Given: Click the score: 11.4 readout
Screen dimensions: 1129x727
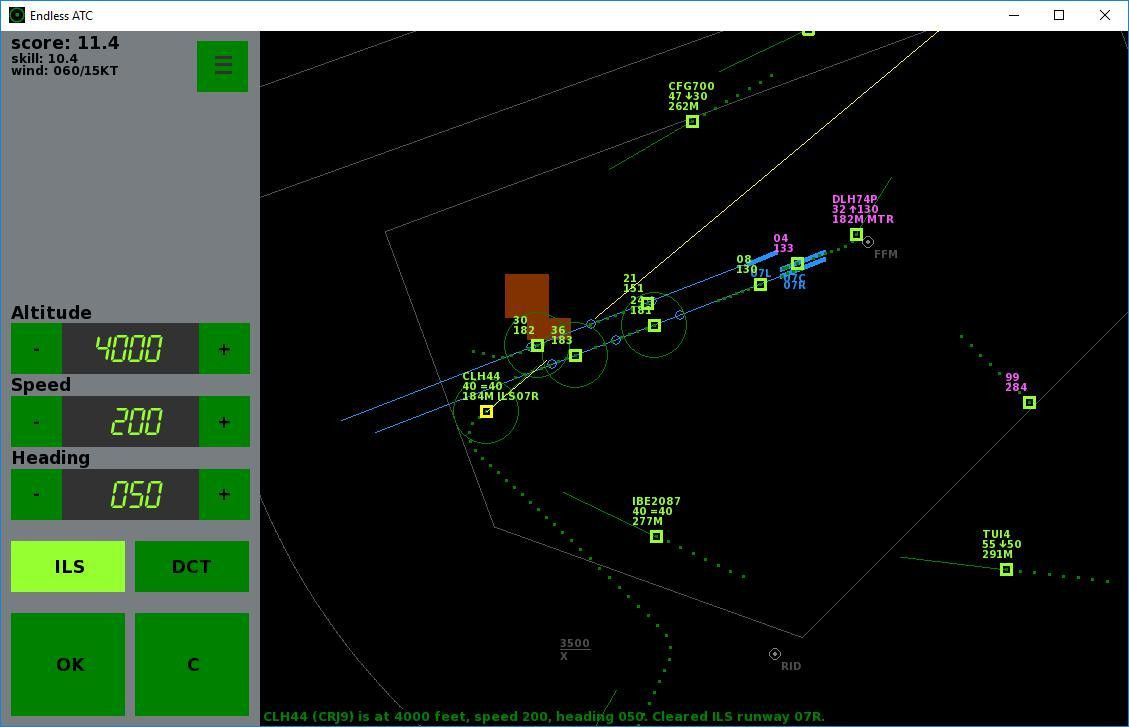Looking at the screenshot, I should (x=65, y=43).
